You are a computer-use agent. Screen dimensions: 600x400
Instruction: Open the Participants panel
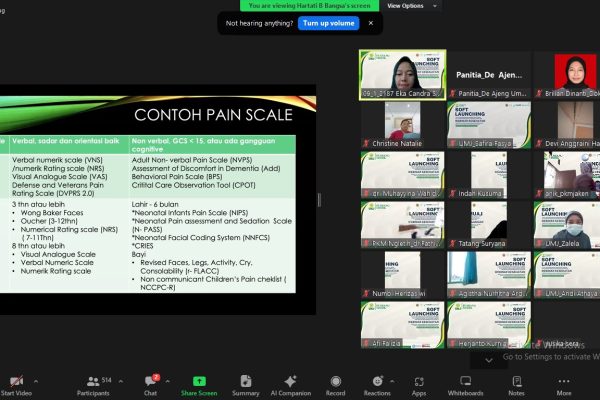pos(93,385)
